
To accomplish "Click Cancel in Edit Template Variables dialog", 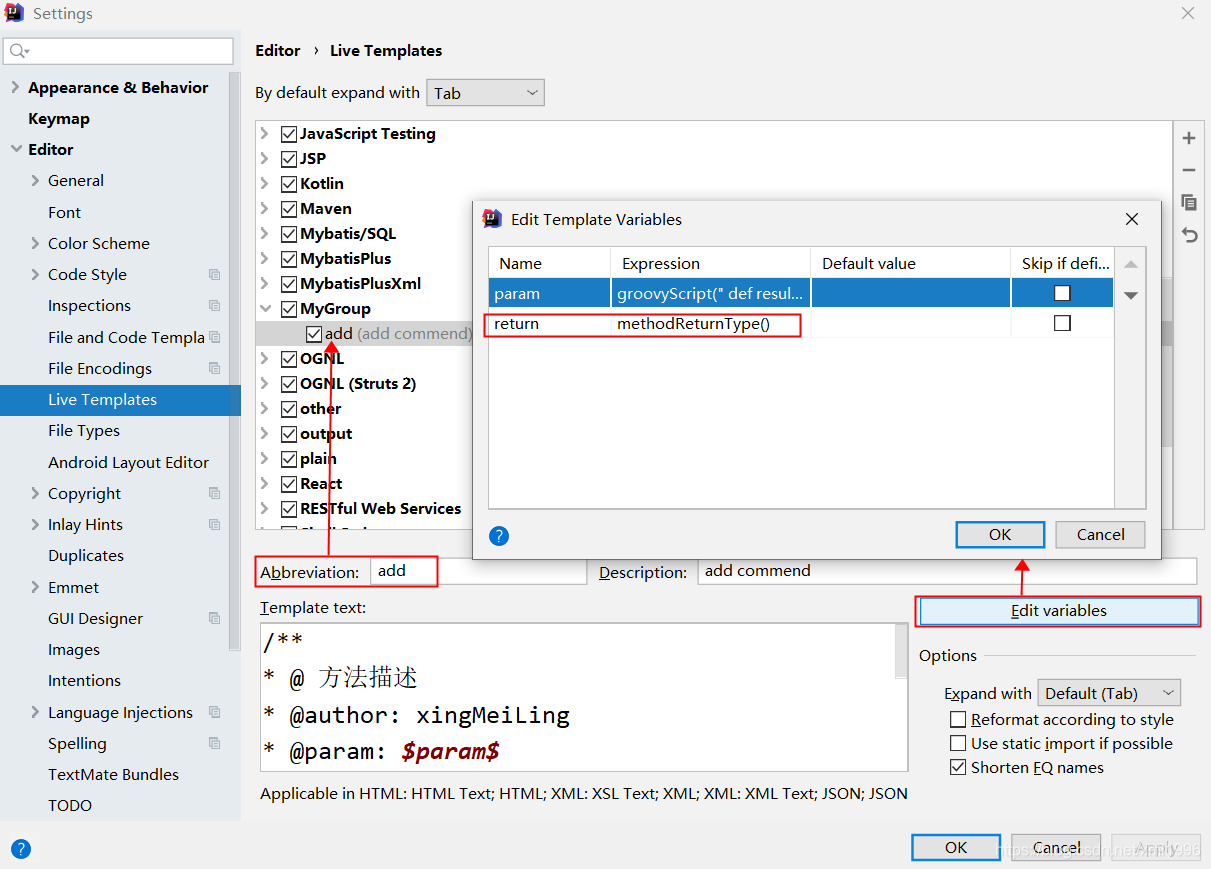I will (1100, 535).
